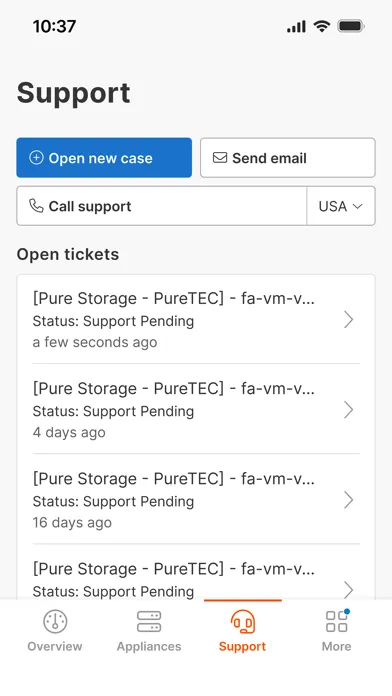
Task: Tap the Wi-Fi icon in status bar
Action: (321, 26)
